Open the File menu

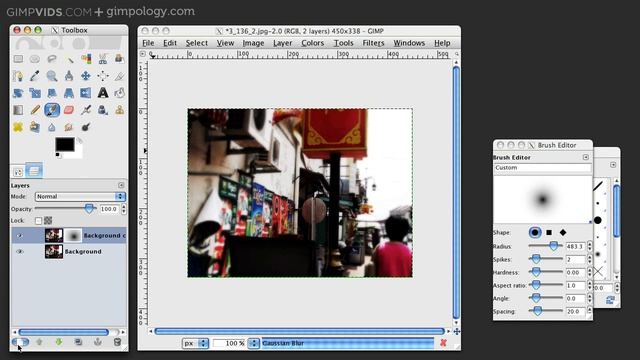(148, 43)
